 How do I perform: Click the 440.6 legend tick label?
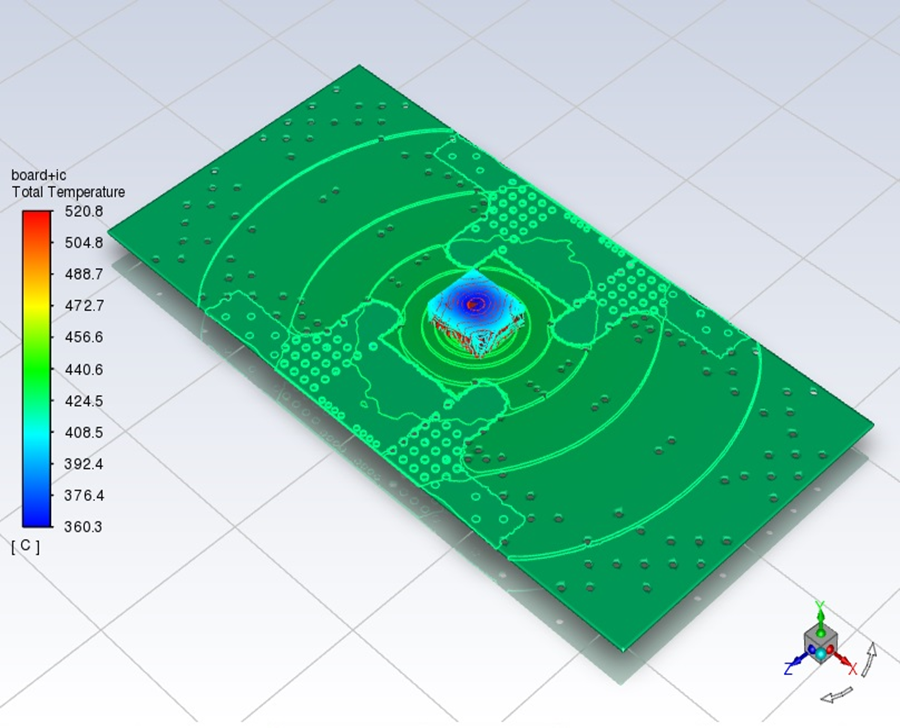(x=83, y=369)
